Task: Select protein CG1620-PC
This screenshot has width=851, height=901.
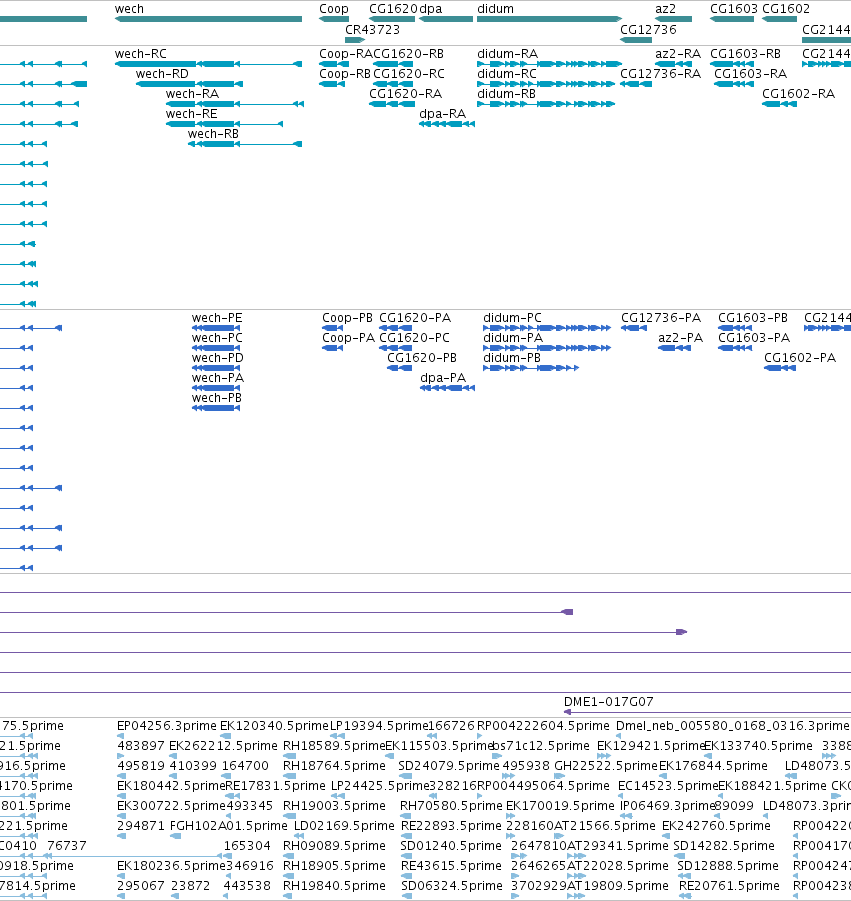Action: 414,338
